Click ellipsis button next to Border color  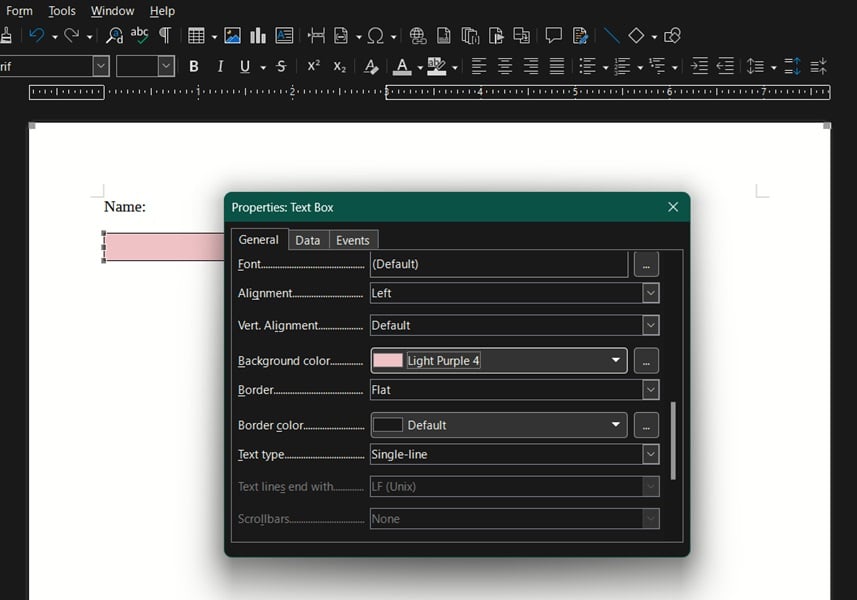646,426
